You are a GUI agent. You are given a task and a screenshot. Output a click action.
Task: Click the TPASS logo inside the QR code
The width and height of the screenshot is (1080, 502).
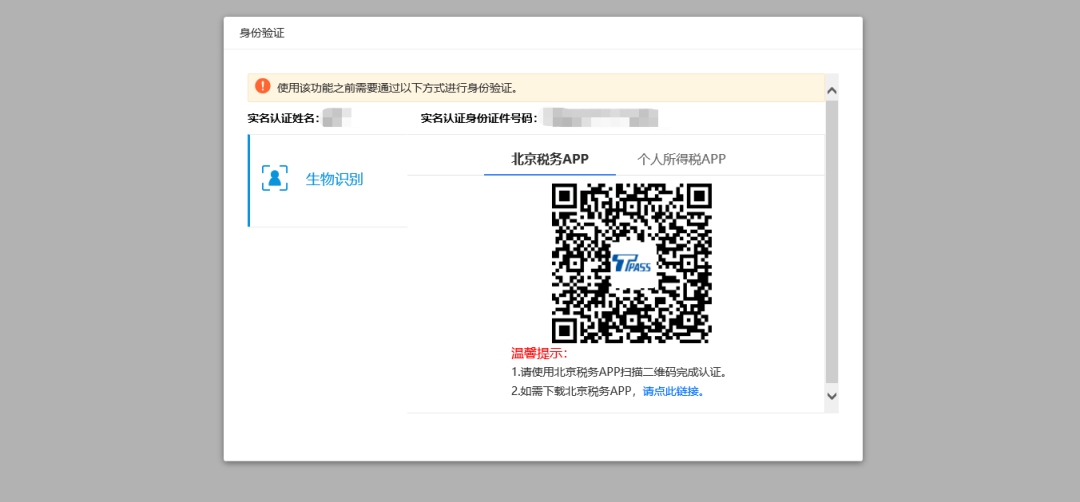pos(631,263)
